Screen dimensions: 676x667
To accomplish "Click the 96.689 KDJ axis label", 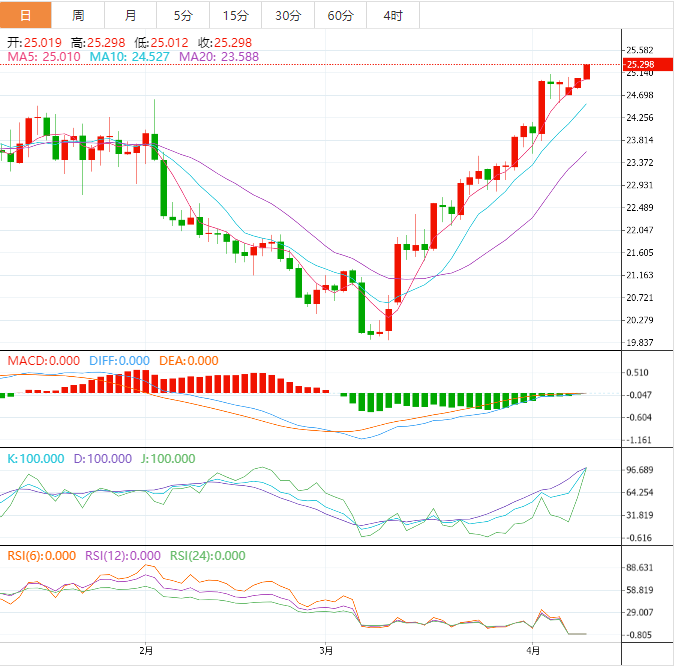I will tap(640, 470).
